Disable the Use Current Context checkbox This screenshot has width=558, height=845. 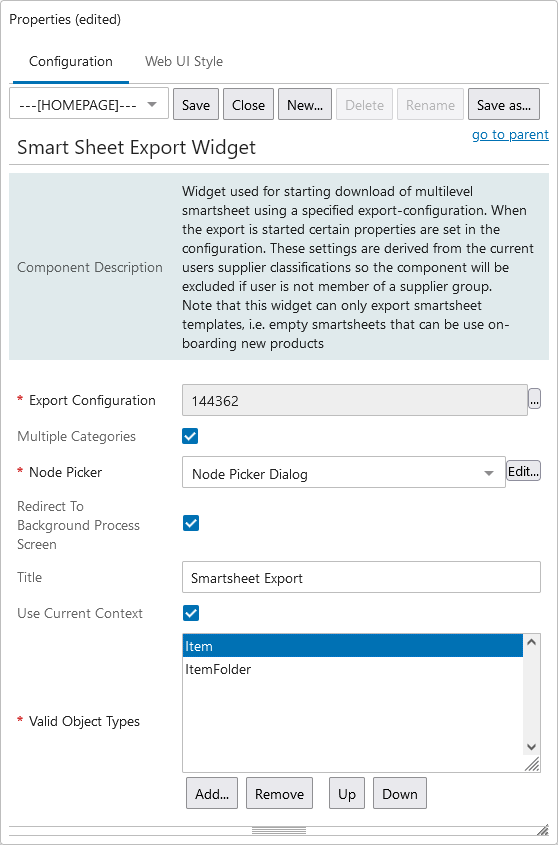191,613
